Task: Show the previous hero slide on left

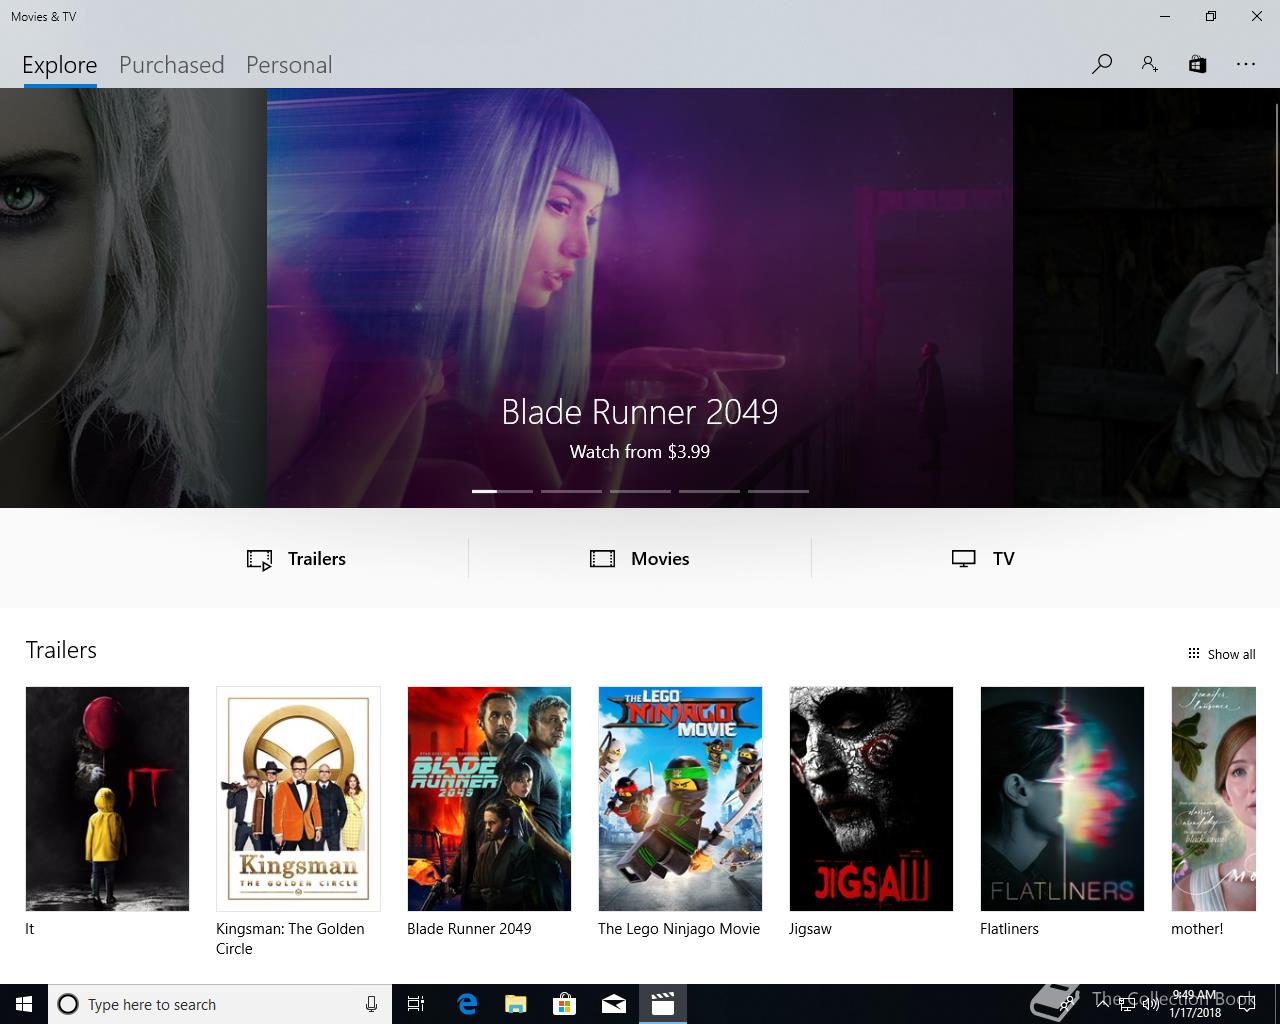Action: click(133, 298)
